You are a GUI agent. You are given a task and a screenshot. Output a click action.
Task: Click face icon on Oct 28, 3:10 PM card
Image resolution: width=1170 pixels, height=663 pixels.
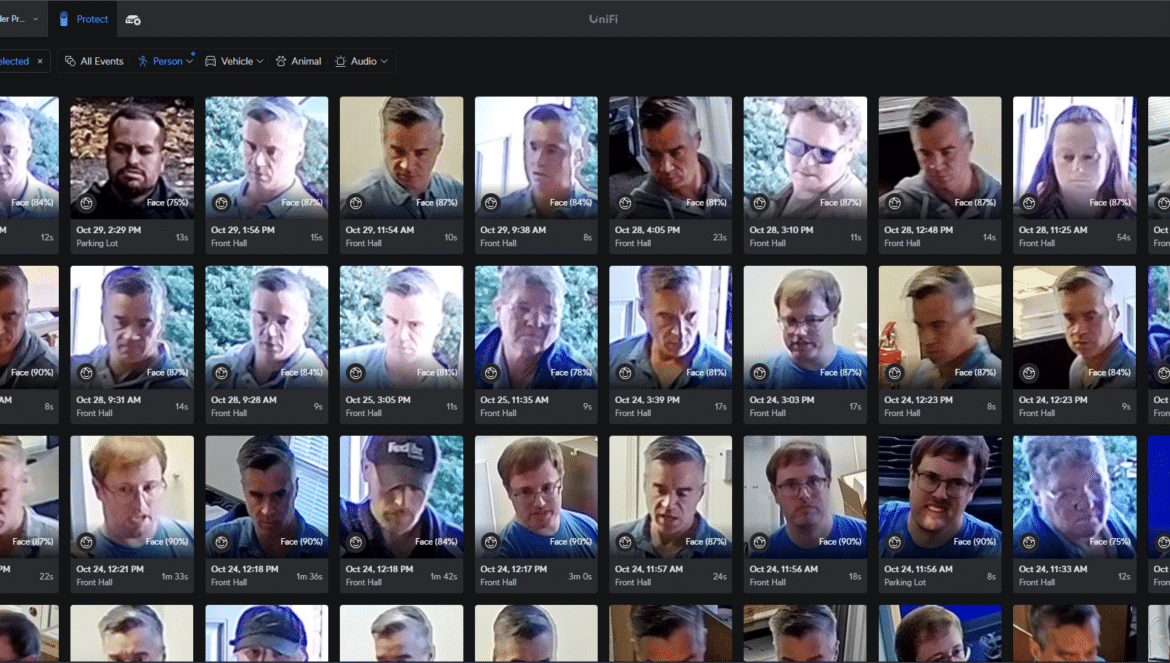(760, 203)
